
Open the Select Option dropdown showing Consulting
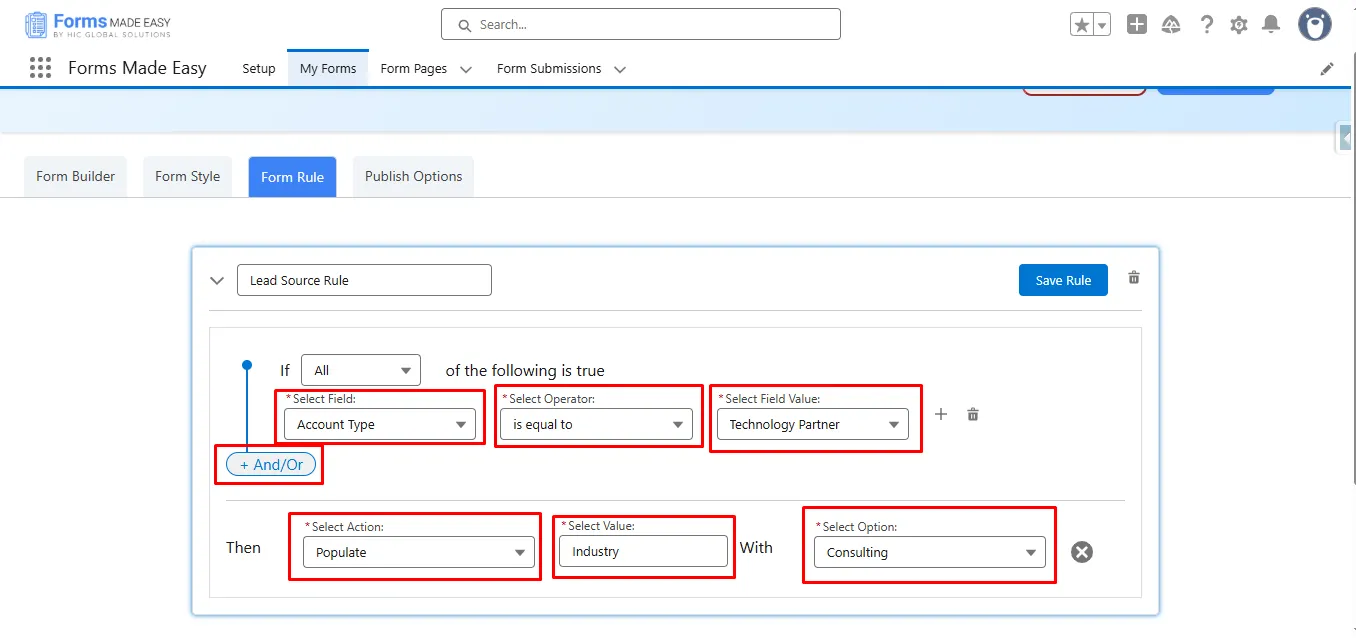pos(929,552)
